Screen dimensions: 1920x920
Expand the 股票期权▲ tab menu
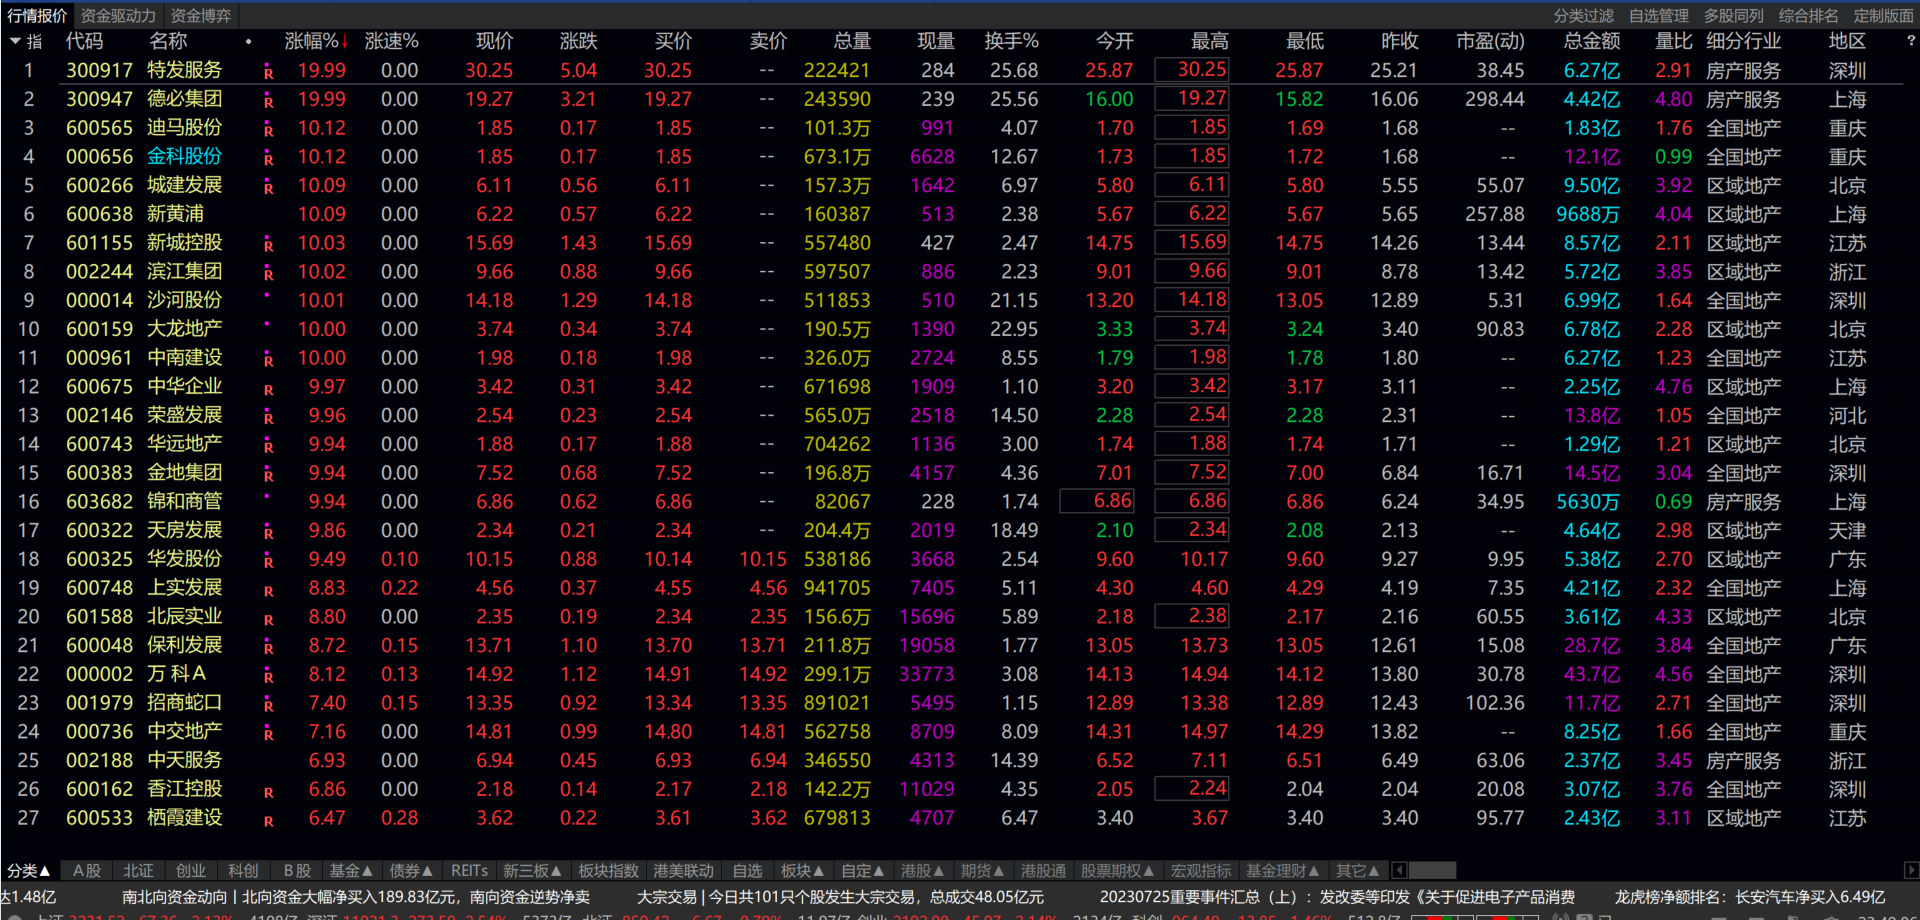coord(1118,871)
